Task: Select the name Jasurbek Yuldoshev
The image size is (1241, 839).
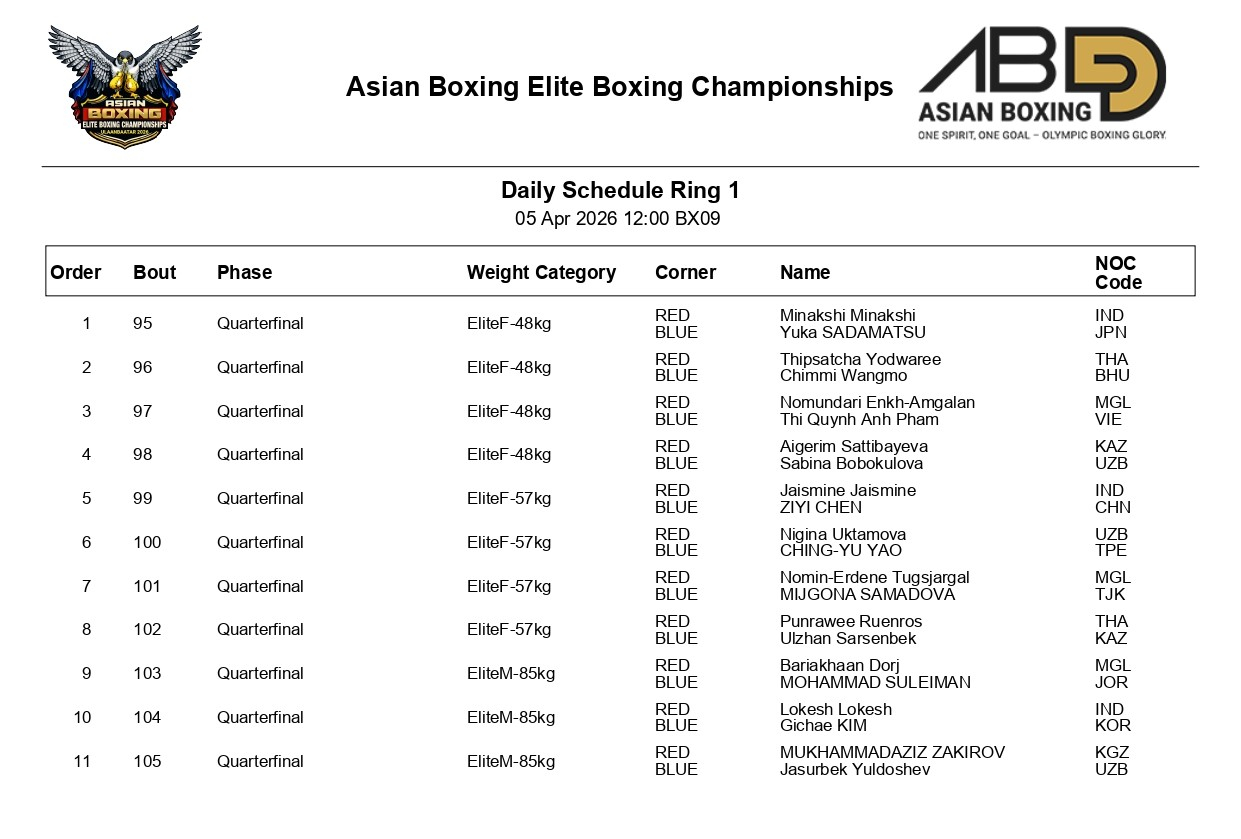Action: click(855, 770)
